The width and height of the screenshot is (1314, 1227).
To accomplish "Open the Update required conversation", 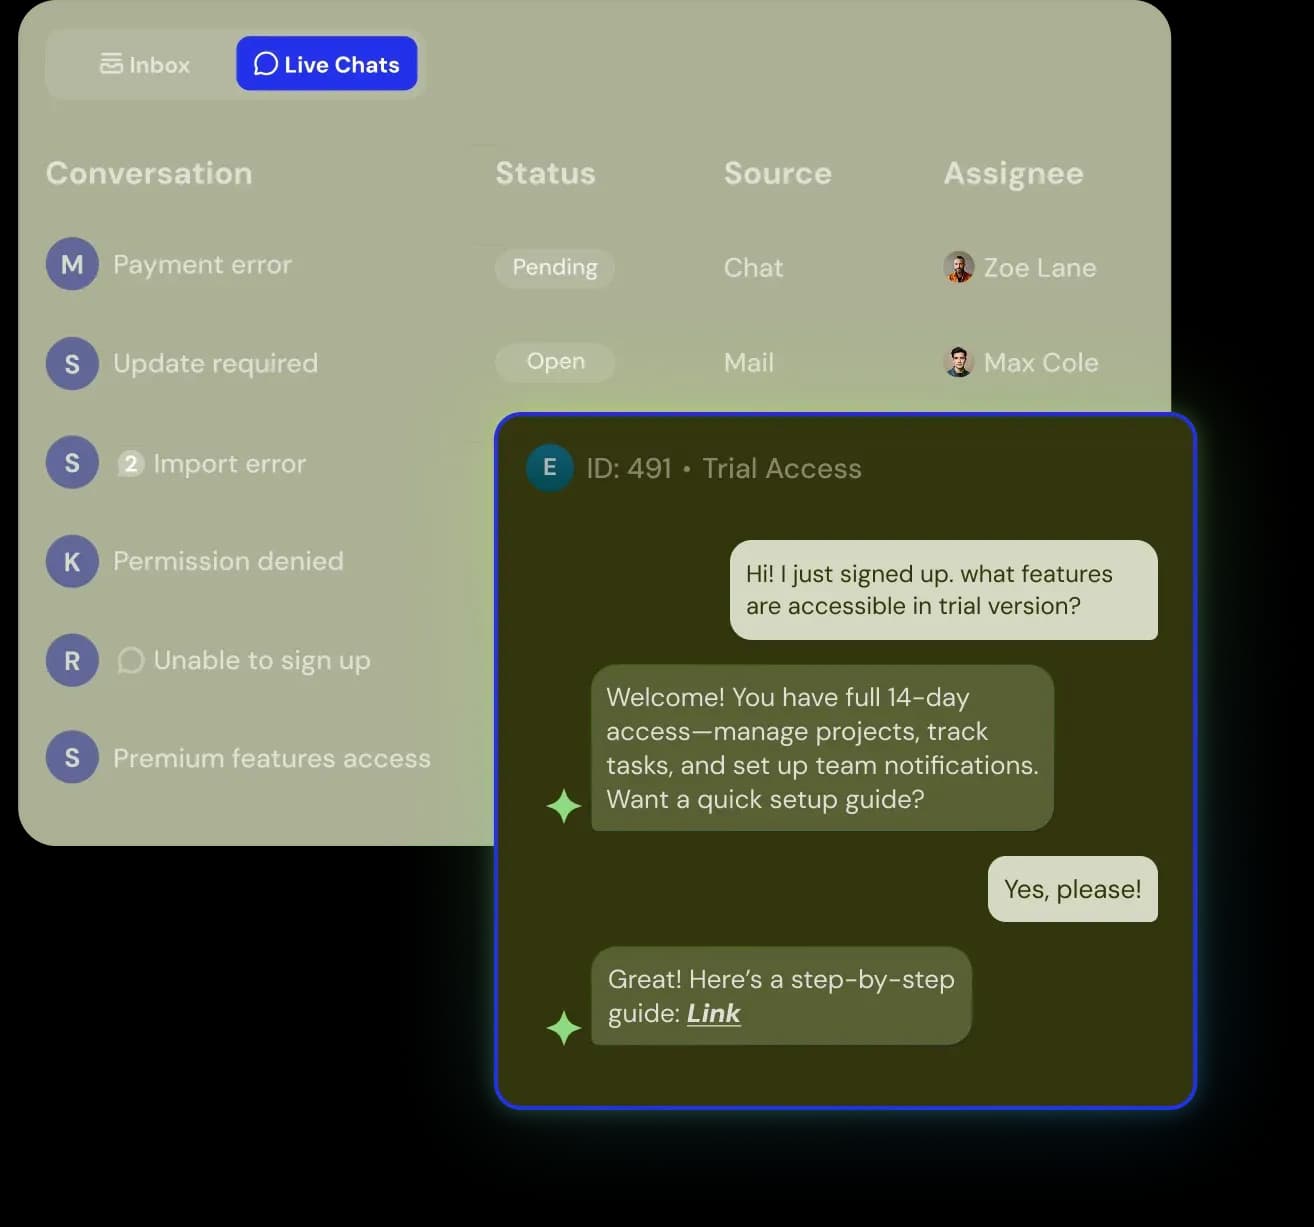I will coord(215,363).
